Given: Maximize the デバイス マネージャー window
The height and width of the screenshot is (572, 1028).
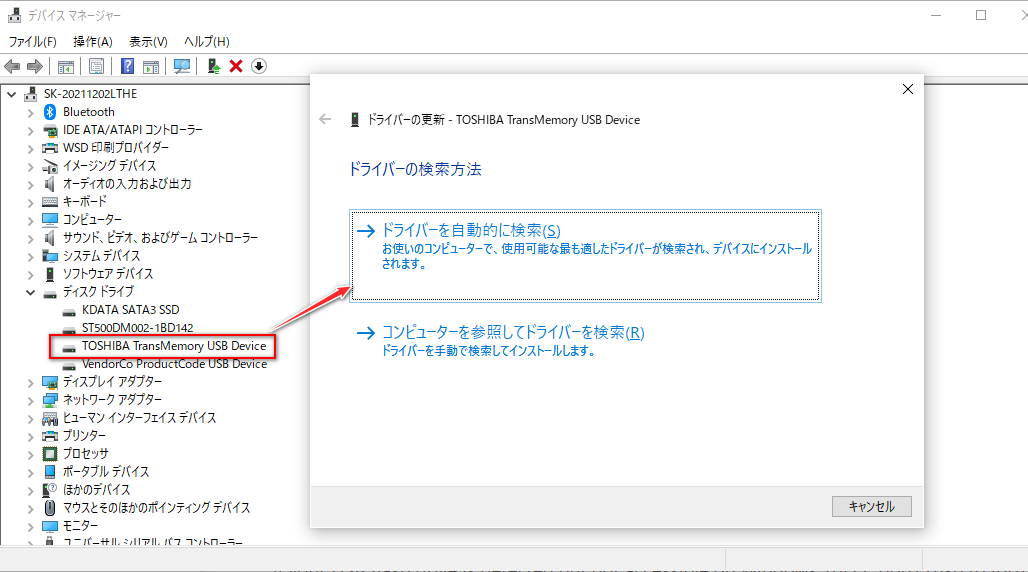Looking at the screenshot, I should pyautogui.click(x=981, y=15).
